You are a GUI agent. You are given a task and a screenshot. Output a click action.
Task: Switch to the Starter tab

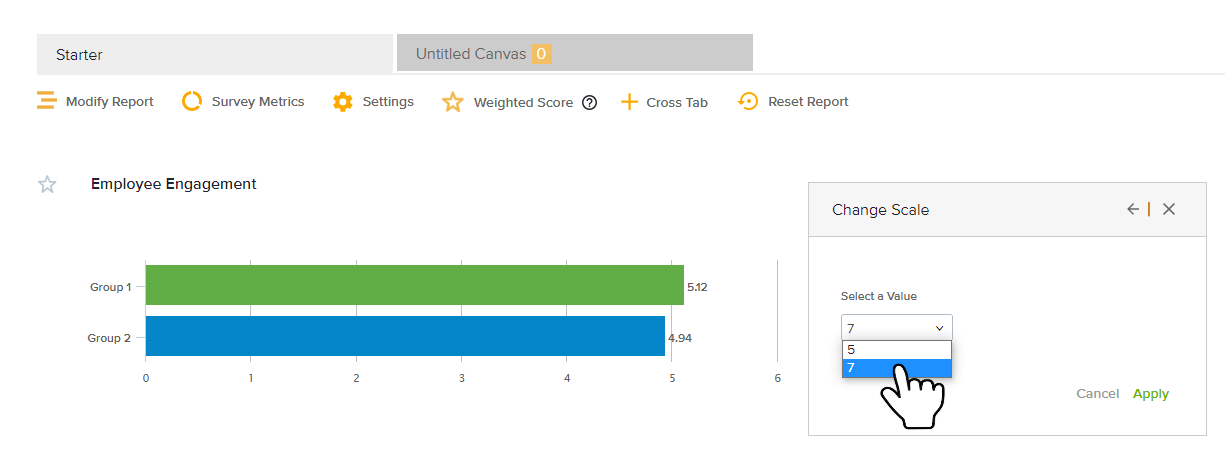click(x=214, y=54)
